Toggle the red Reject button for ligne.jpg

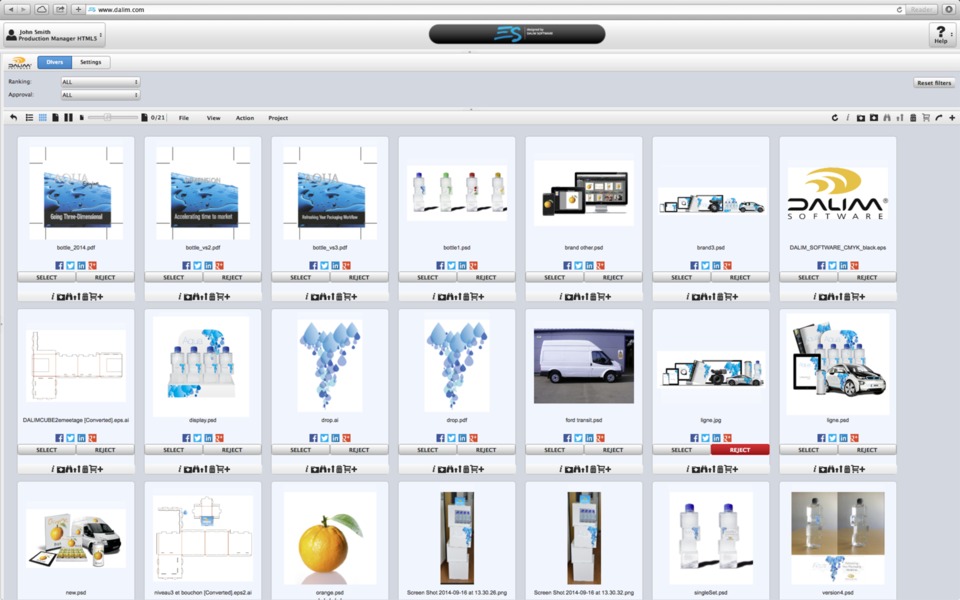point(740,450)
